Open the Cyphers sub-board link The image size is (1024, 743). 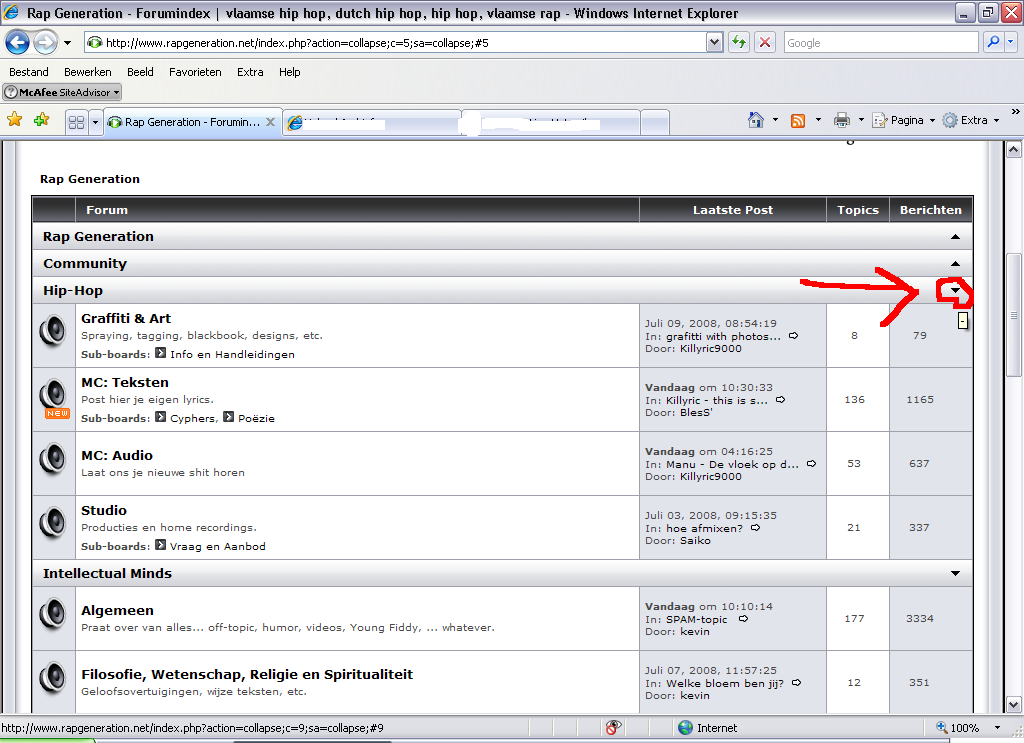pyautogui.click(x=192, y=418)
